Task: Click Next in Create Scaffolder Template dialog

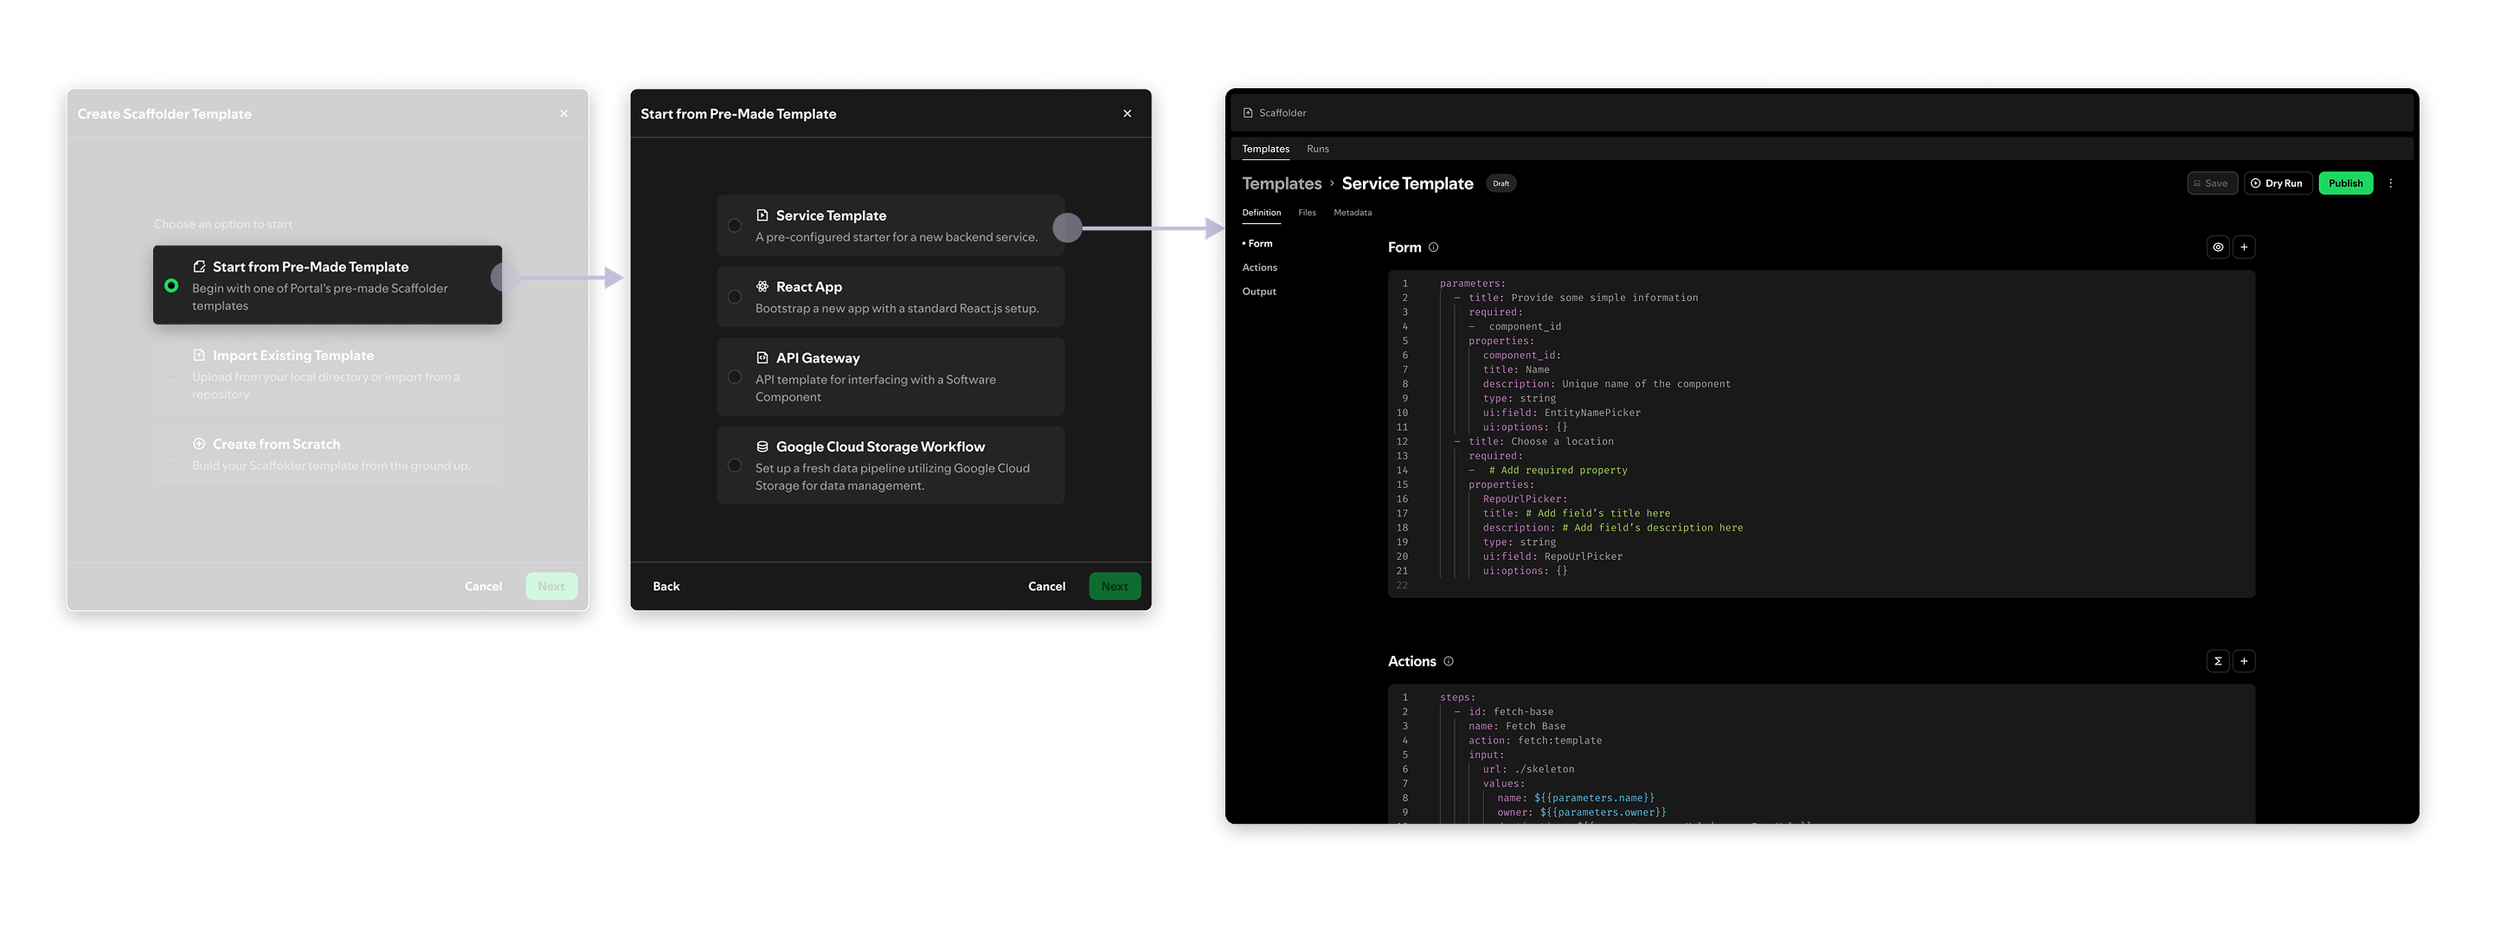Action: tap(552, 587)
